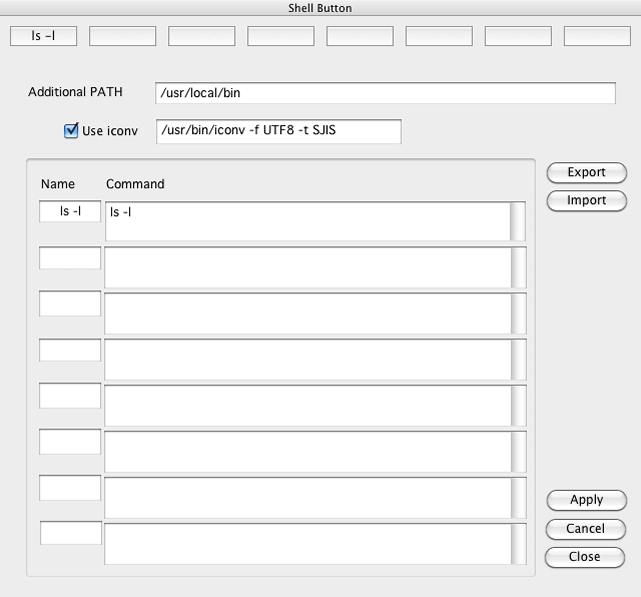
Task: Click the scrollbar of the second Command box
Action: [519, 267]
